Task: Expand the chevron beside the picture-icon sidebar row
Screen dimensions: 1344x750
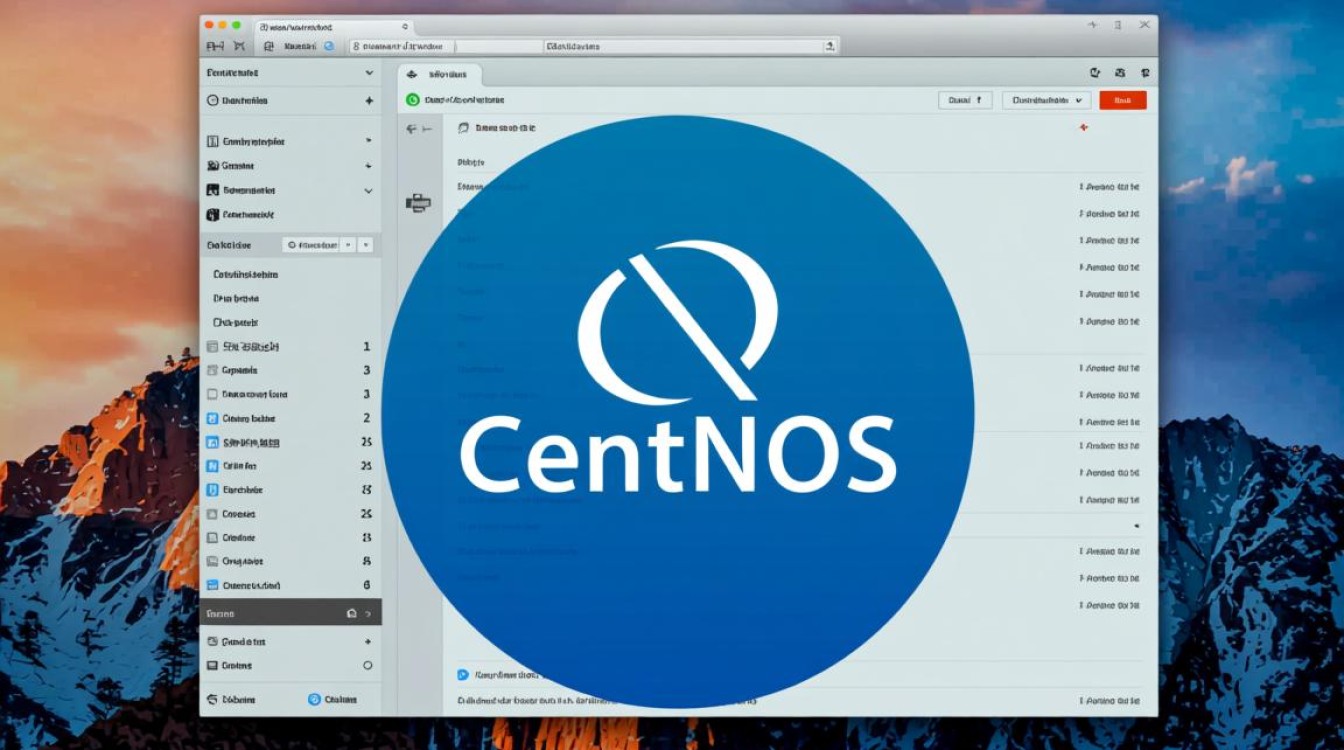Action: (x=369, y=190)
